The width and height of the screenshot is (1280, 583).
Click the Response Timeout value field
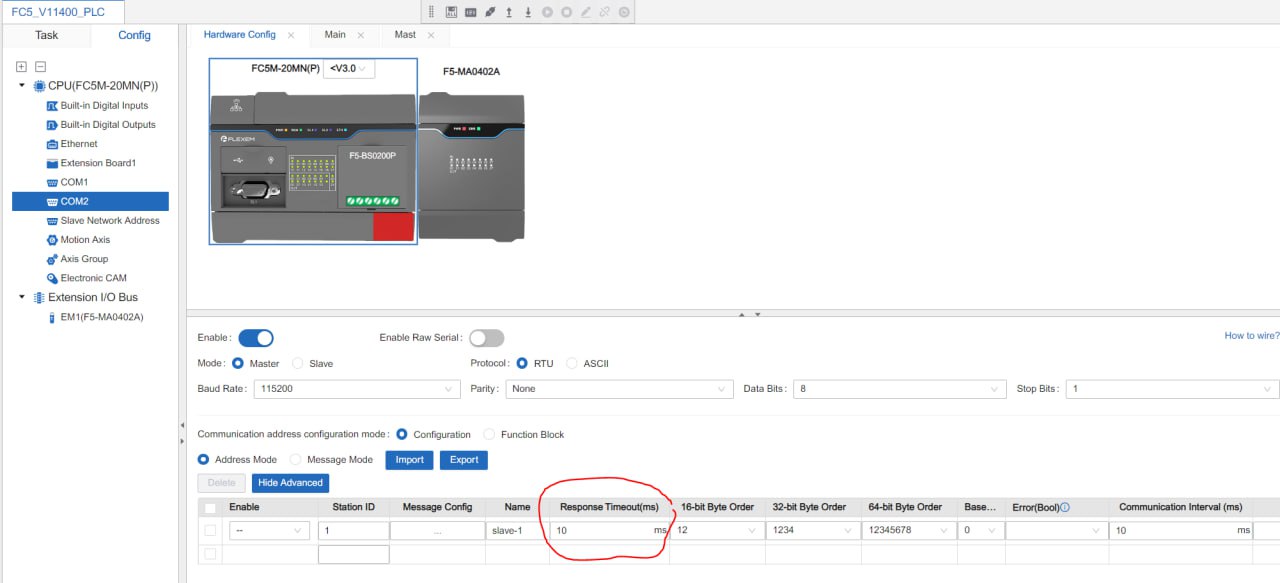click(x=609, y=530)
